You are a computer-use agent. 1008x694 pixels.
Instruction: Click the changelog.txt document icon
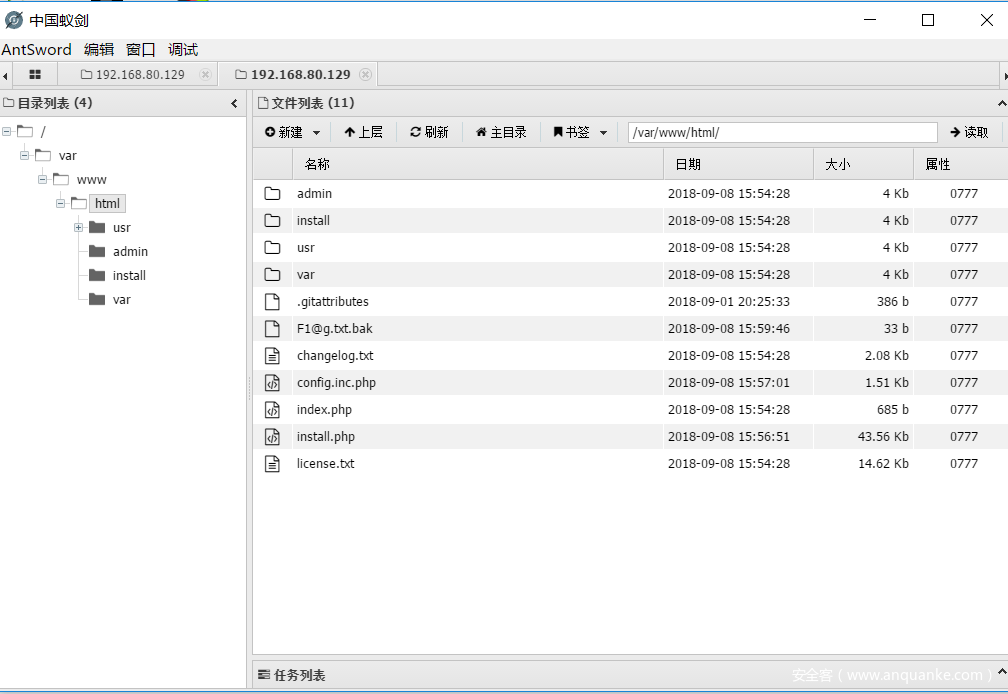[x=272, y=356]
